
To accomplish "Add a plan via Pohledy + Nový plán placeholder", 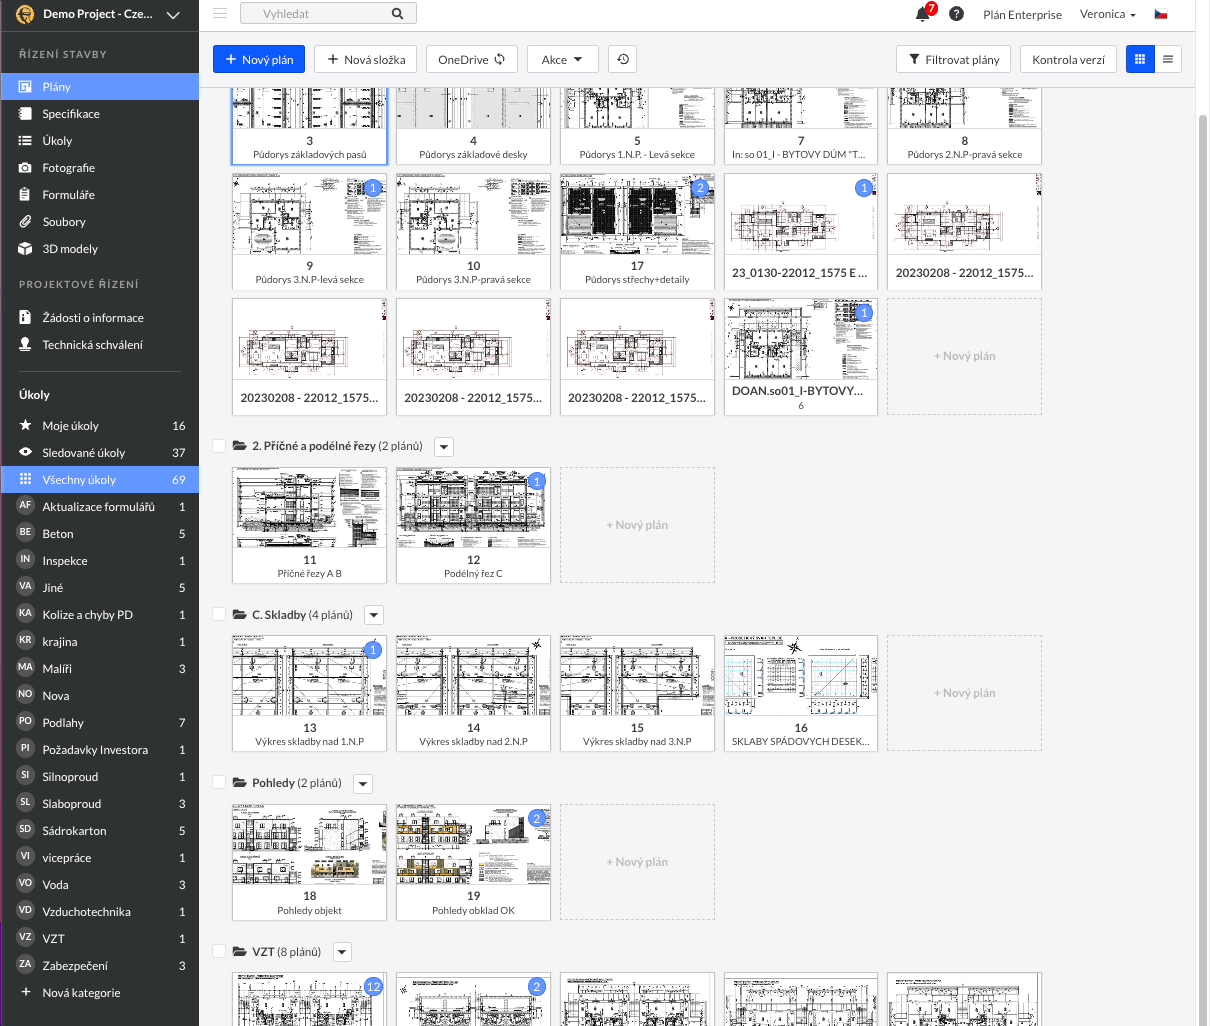I will tap(637, 862).
